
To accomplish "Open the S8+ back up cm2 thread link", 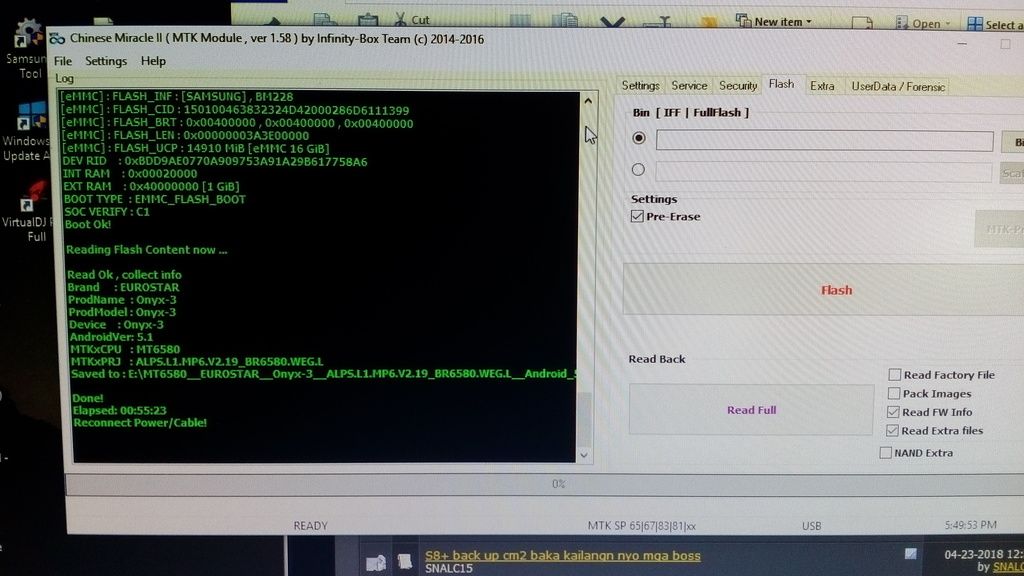I will [562, 555].
